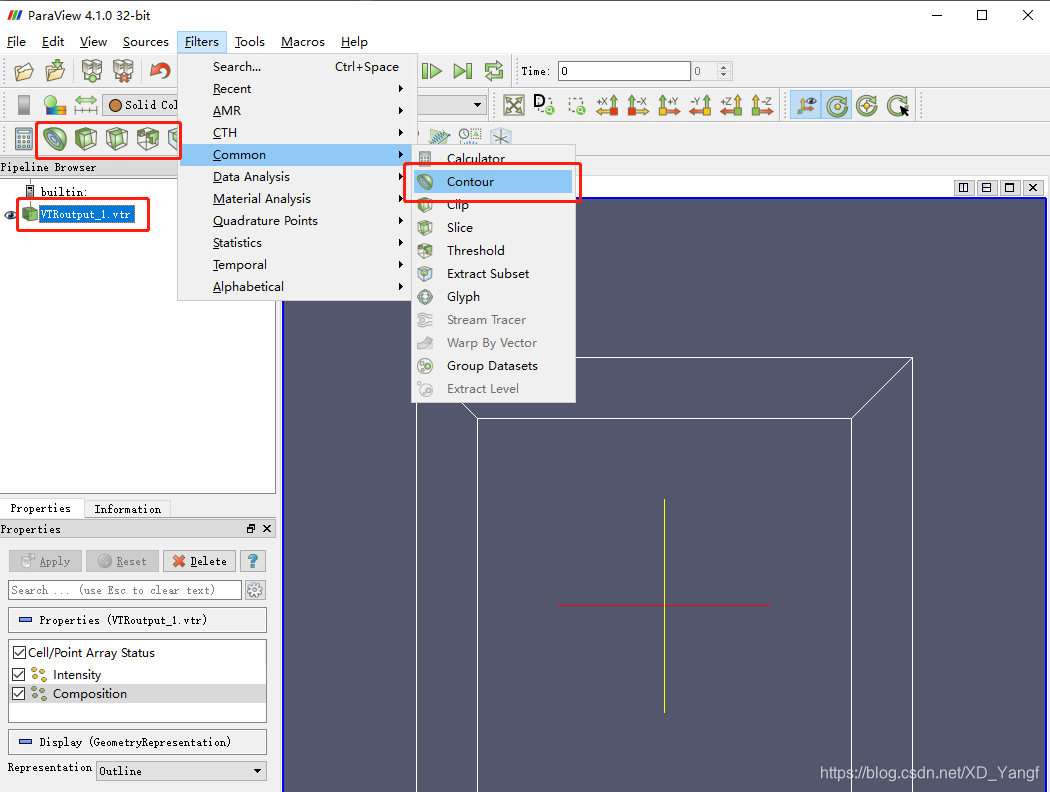
Task: Click the properties help question mark button
Action: 253,561
